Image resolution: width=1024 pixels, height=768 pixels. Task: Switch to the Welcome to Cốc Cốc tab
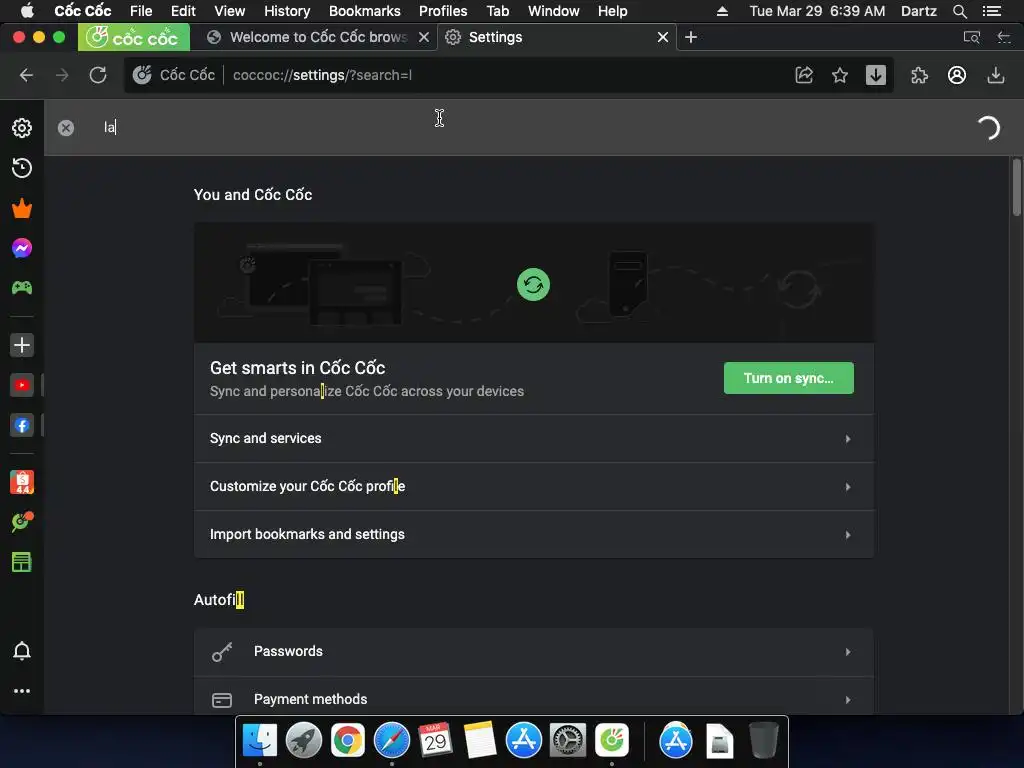tap(317, 37)
